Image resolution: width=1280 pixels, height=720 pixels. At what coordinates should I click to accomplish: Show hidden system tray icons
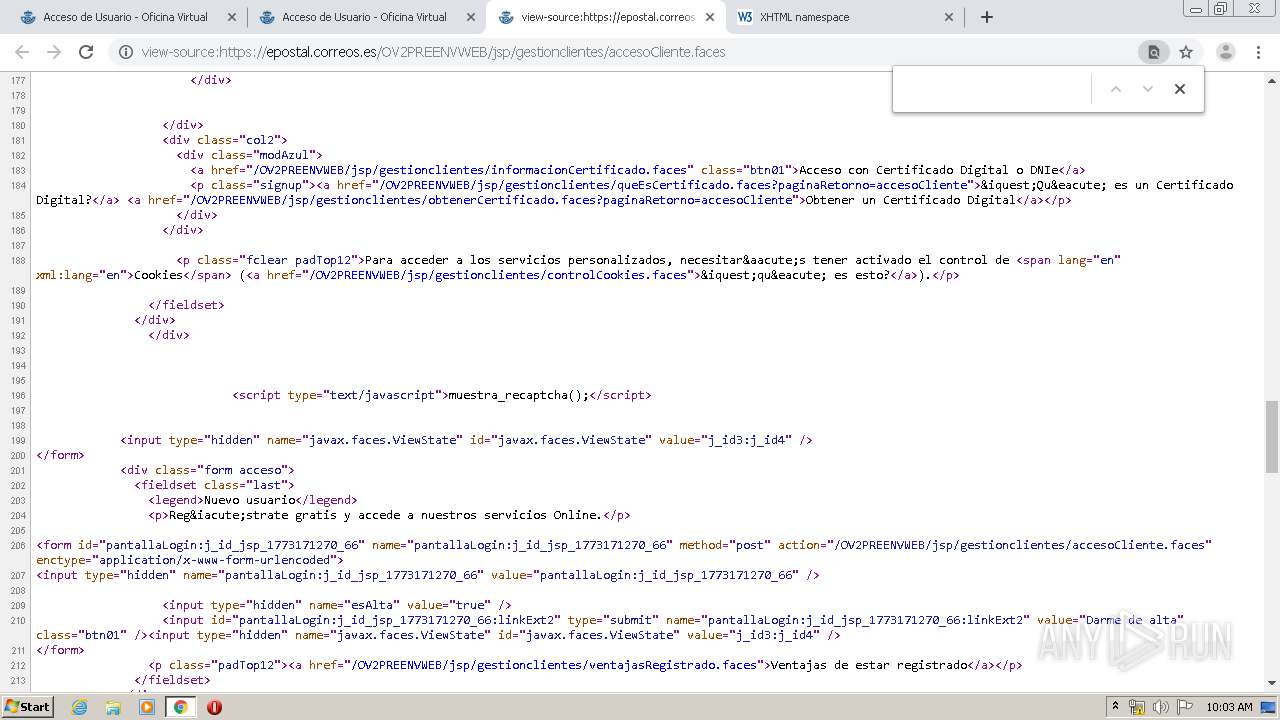[x=1116, y=706]
